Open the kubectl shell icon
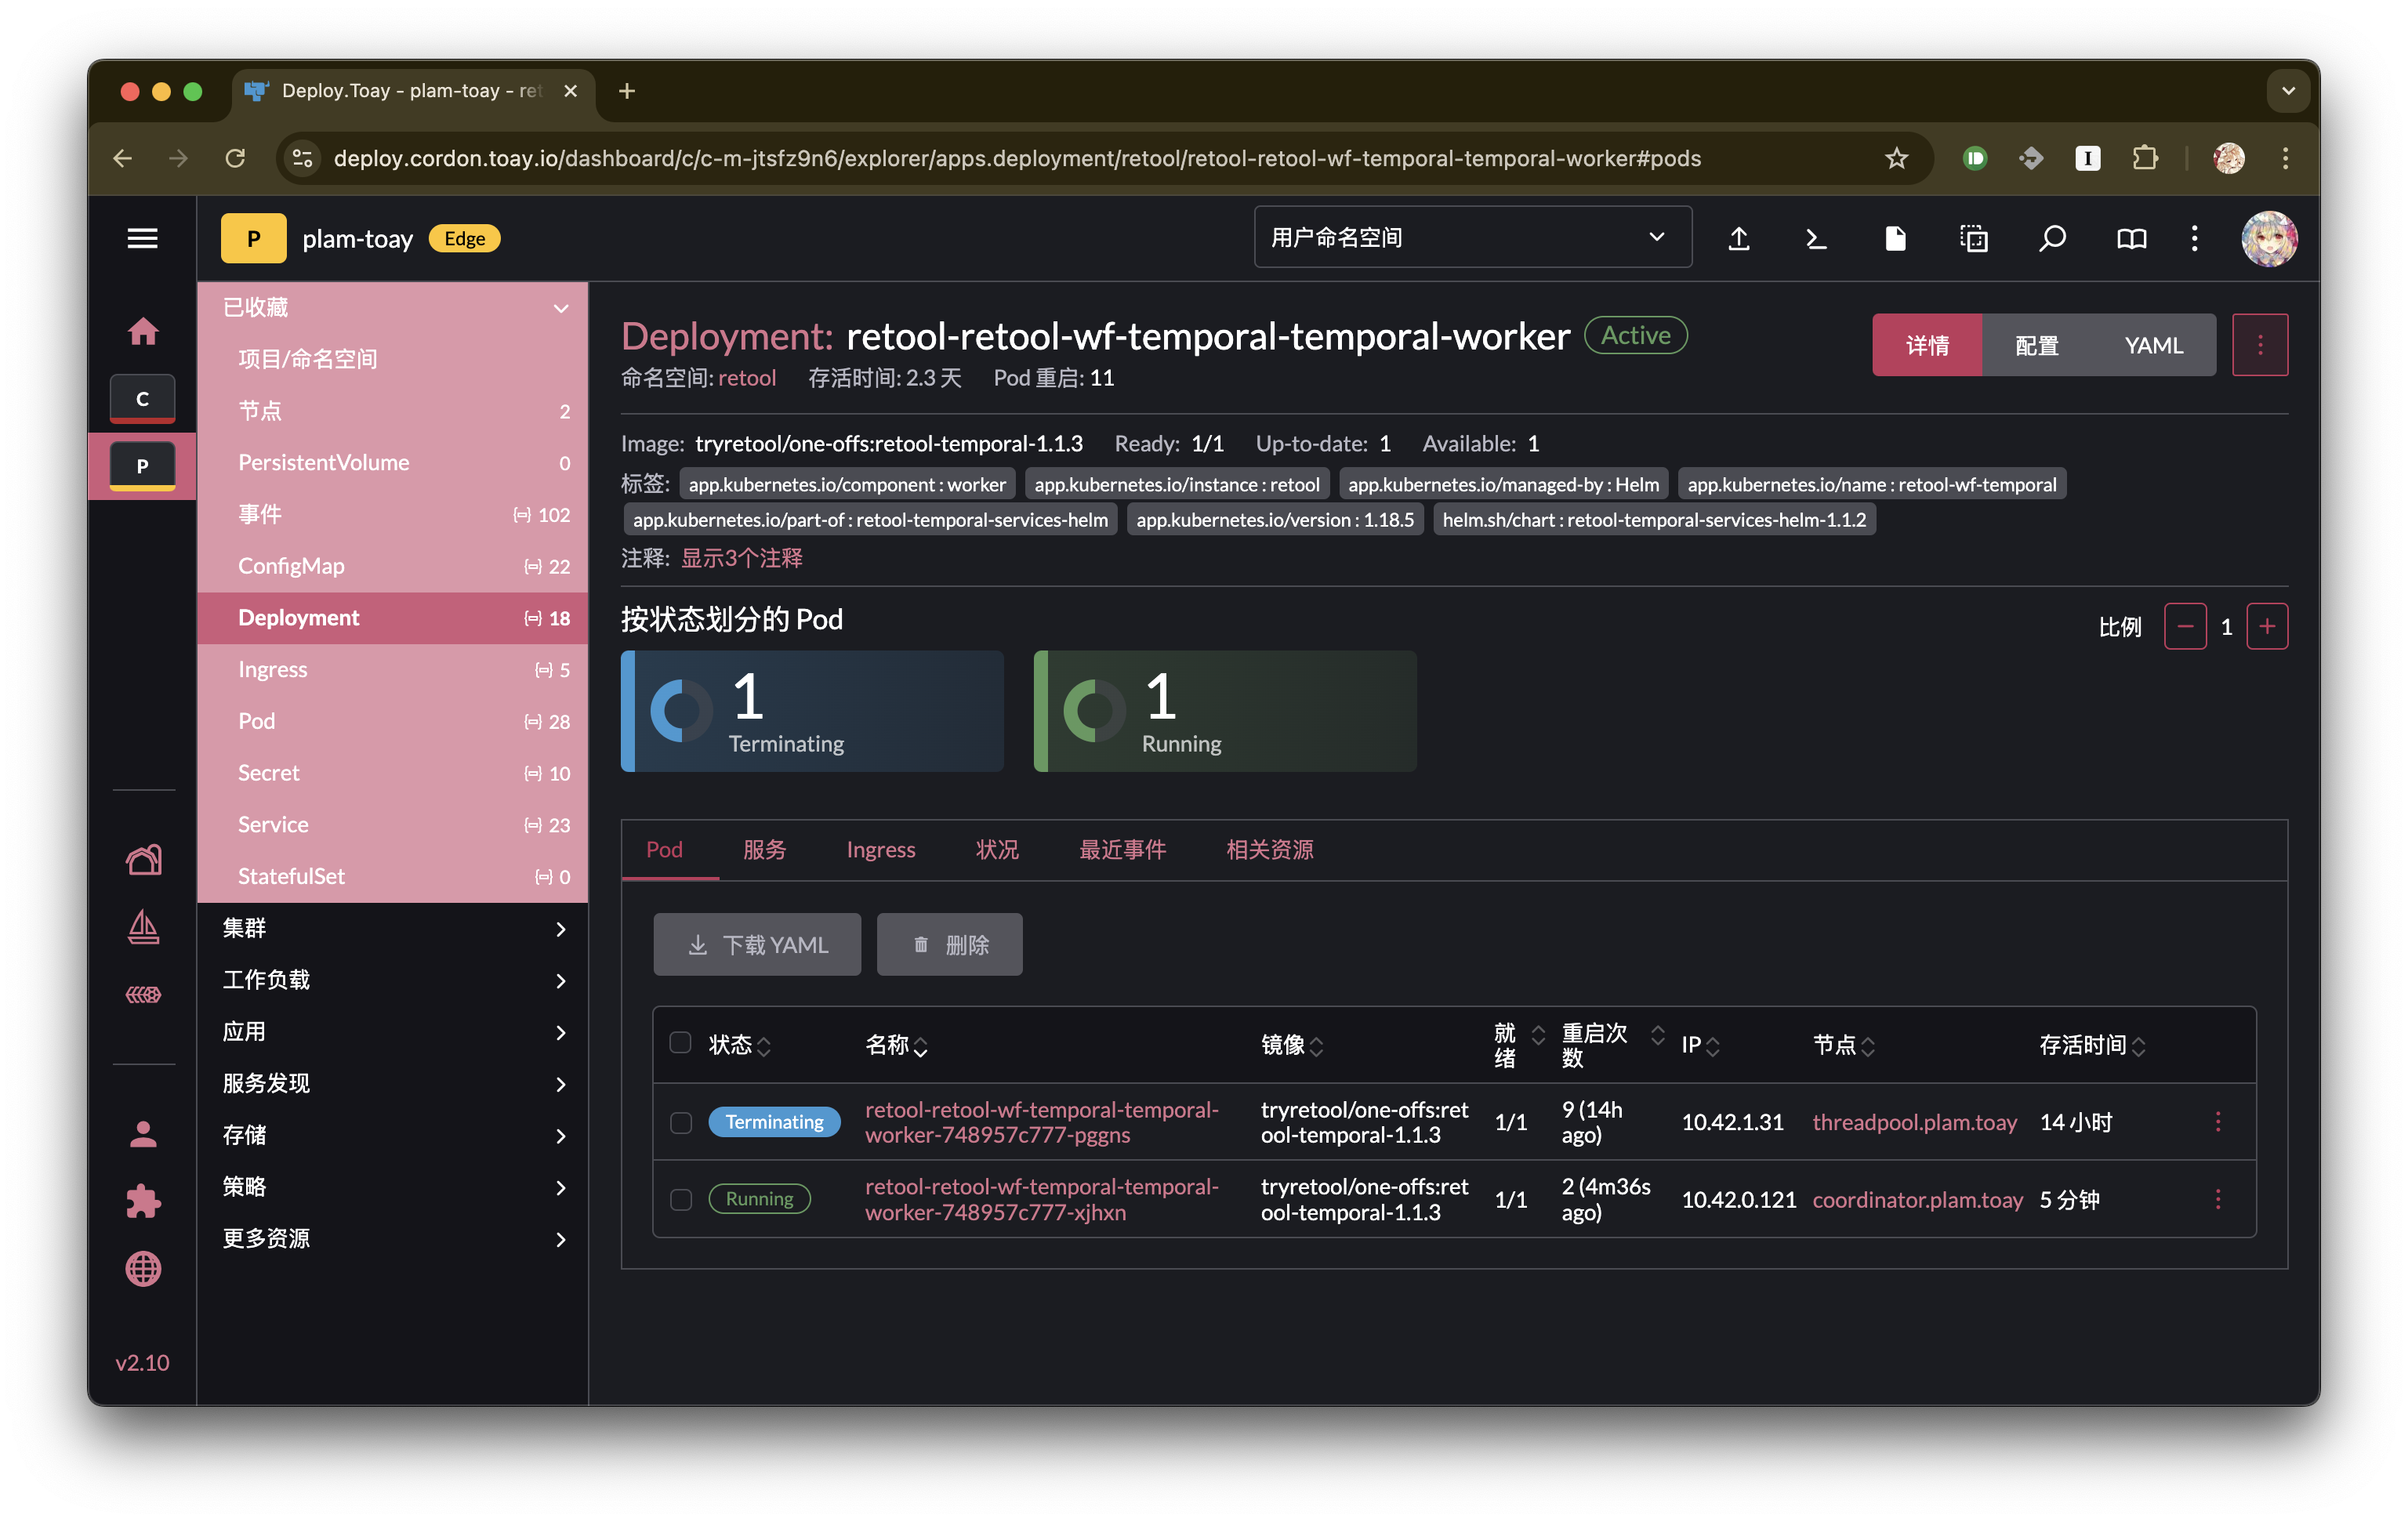Image resolution: width=2408 pixels, height=1522 pixels. coord(1816,238)
